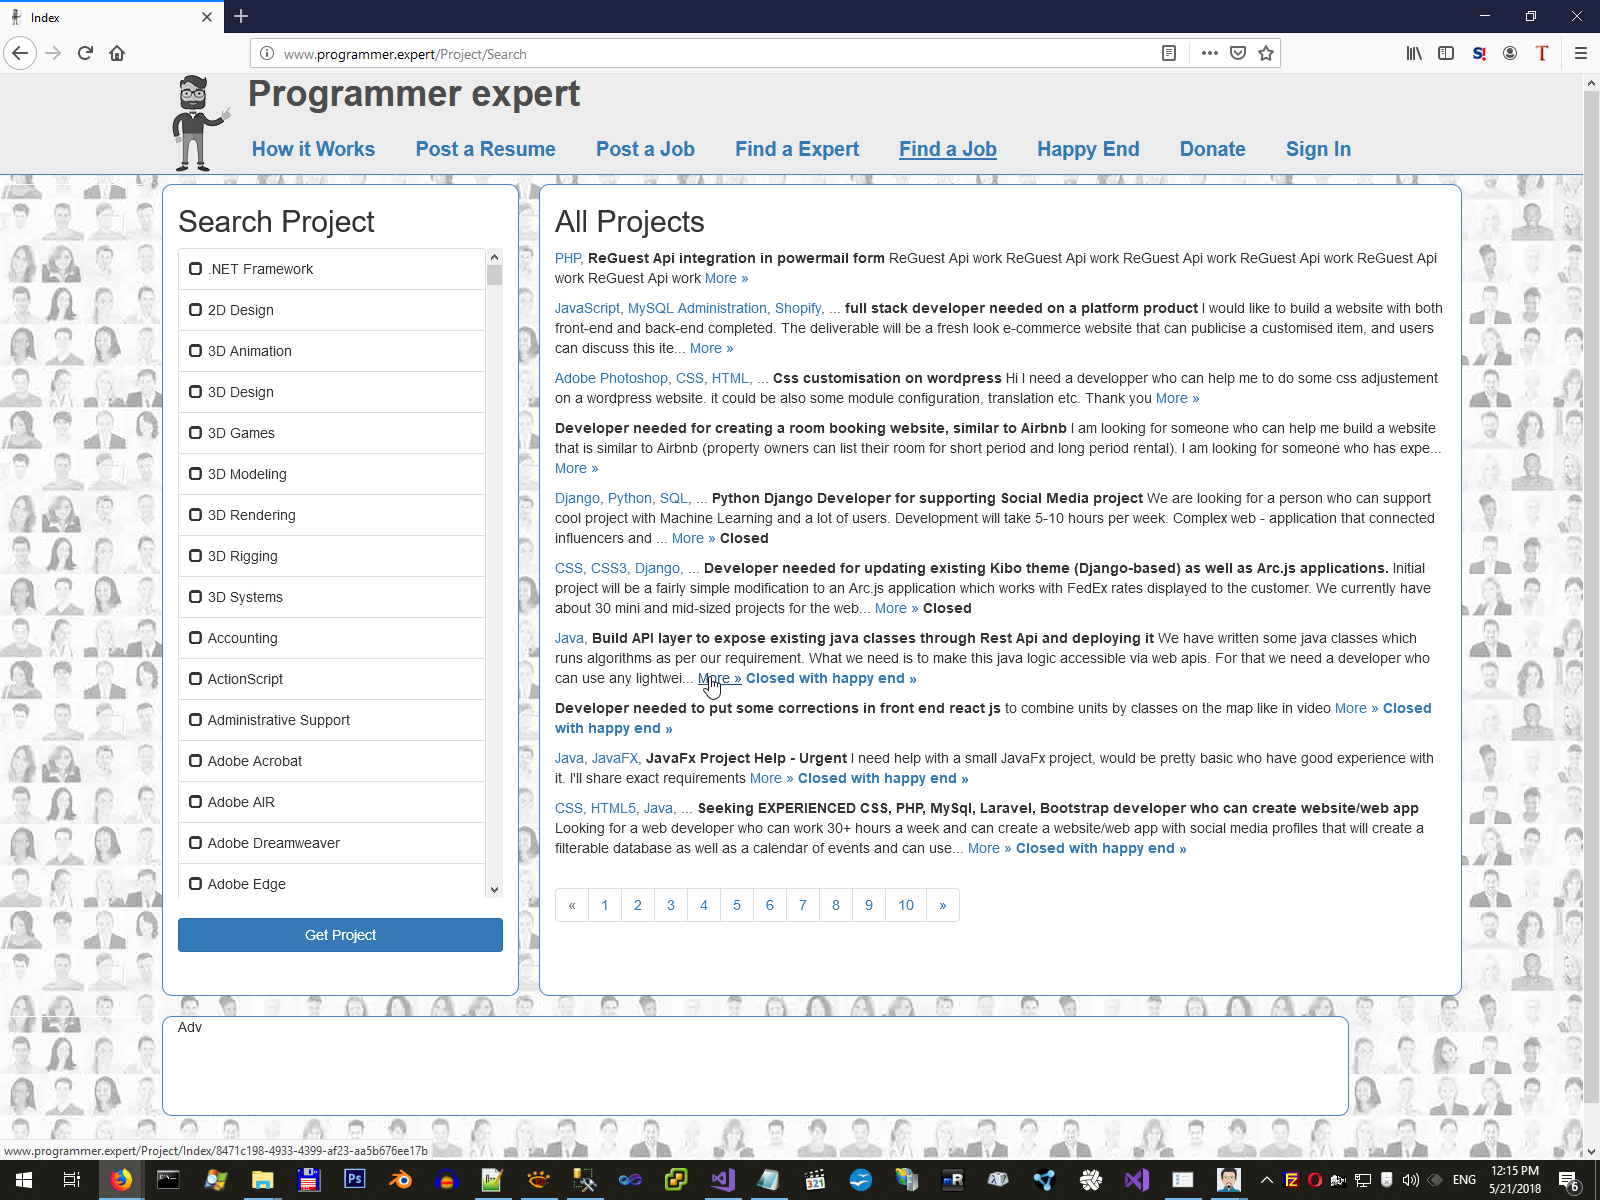Select the 3D Animation checkbox
Image resolution: width=1600 pixels, height=1200 pixels.
pyautogui.click(x=196, y=351)
